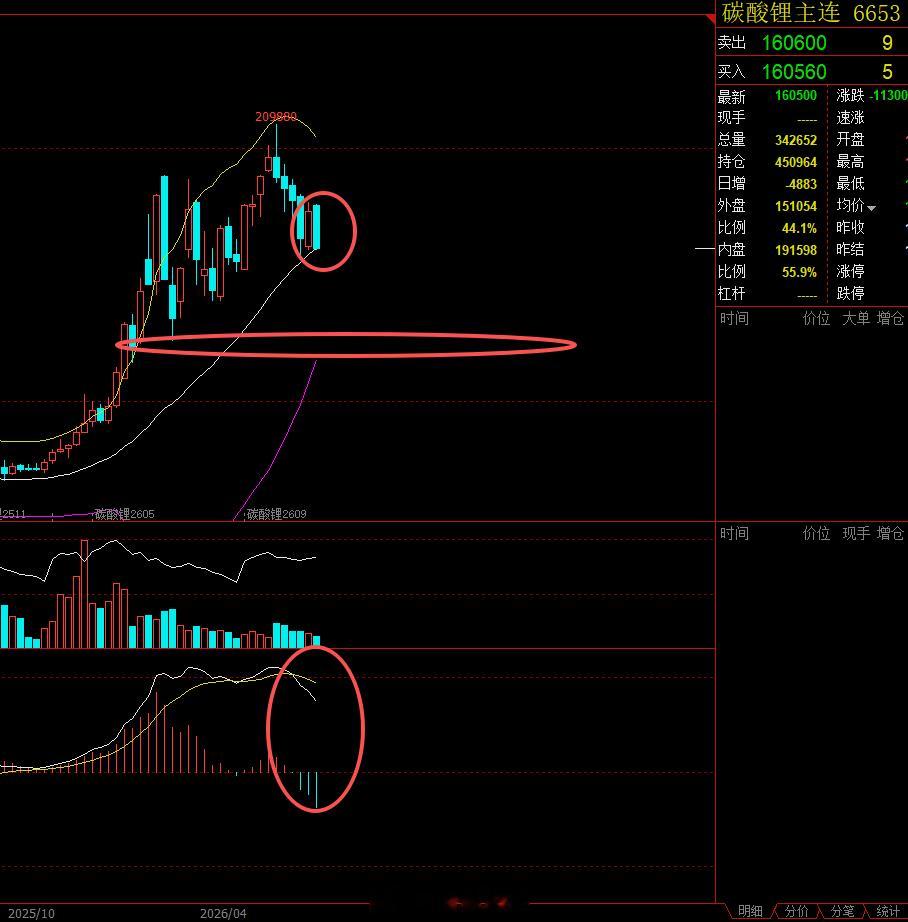Switch to the 分笔 tab

tap(842, 911)
